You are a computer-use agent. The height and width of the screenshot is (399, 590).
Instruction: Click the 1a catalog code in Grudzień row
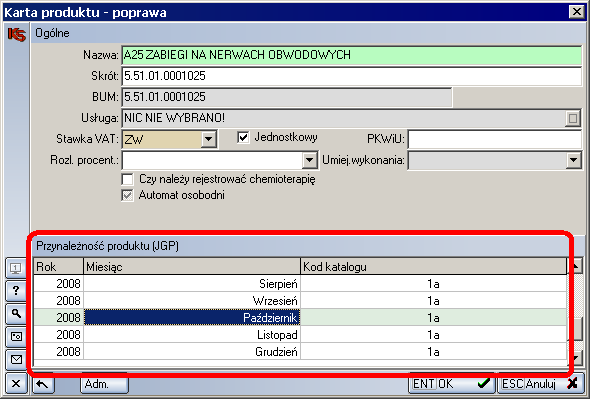(433, 352)
